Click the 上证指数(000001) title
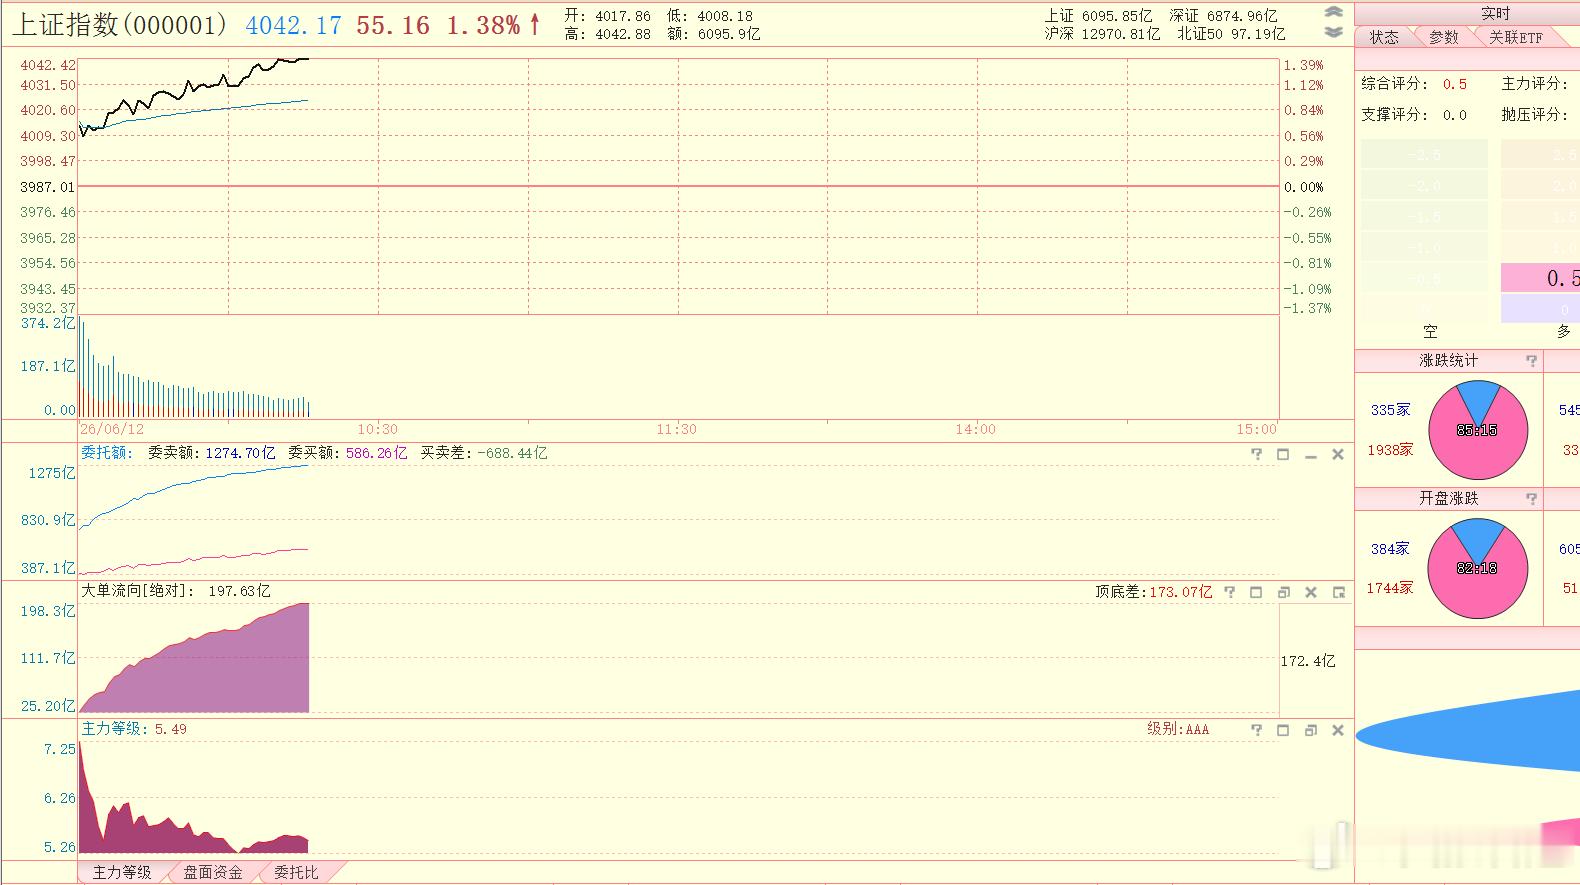The width and height of the screenshot is (1580, 885). coord(120,25)
